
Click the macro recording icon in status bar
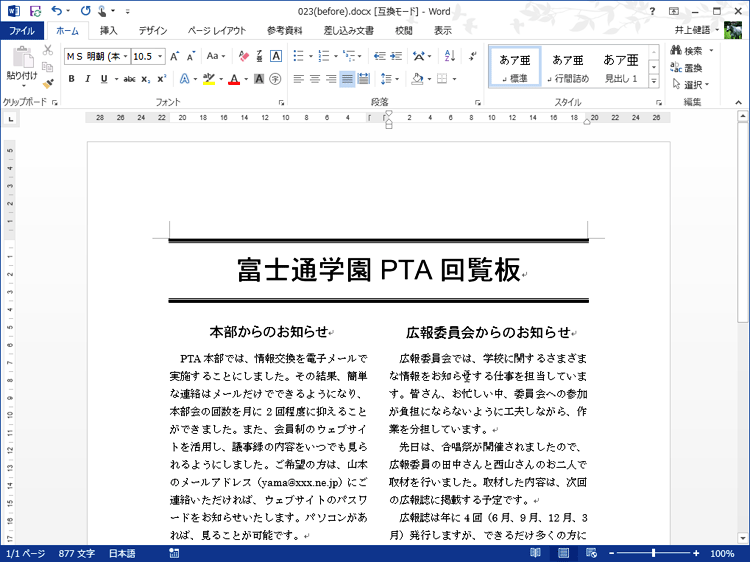(174, 553)
